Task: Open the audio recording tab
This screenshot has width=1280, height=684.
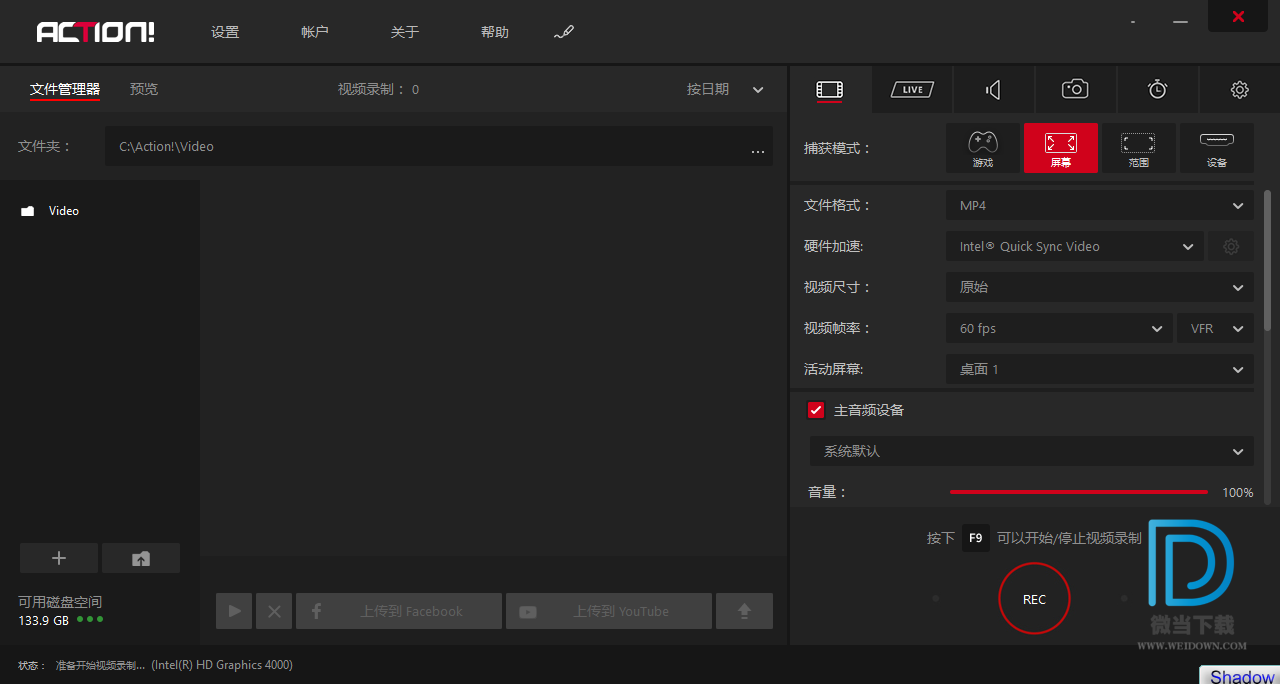Action: [x=993, y=90]
